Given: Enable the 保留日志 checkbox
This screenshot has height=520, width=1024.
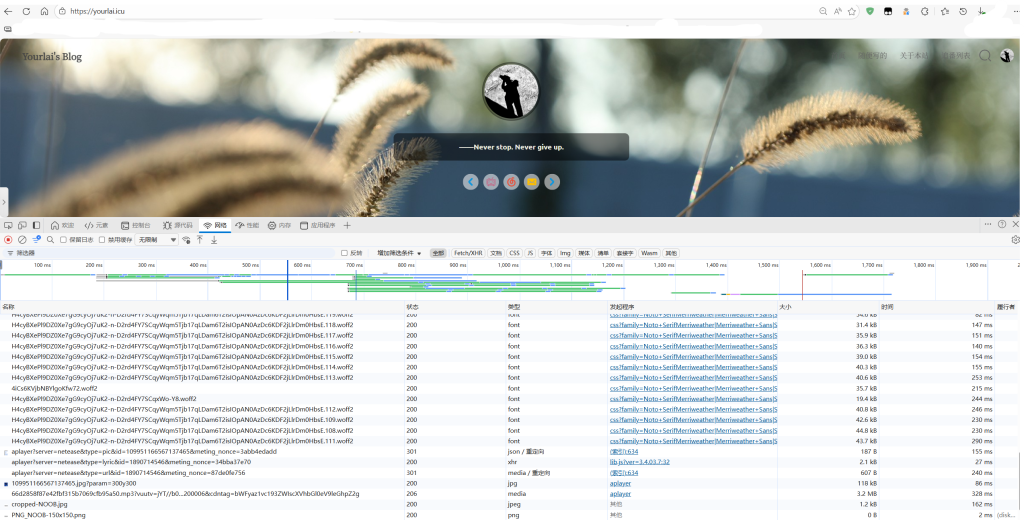Looking at the screenshot, I should point(64,240).
